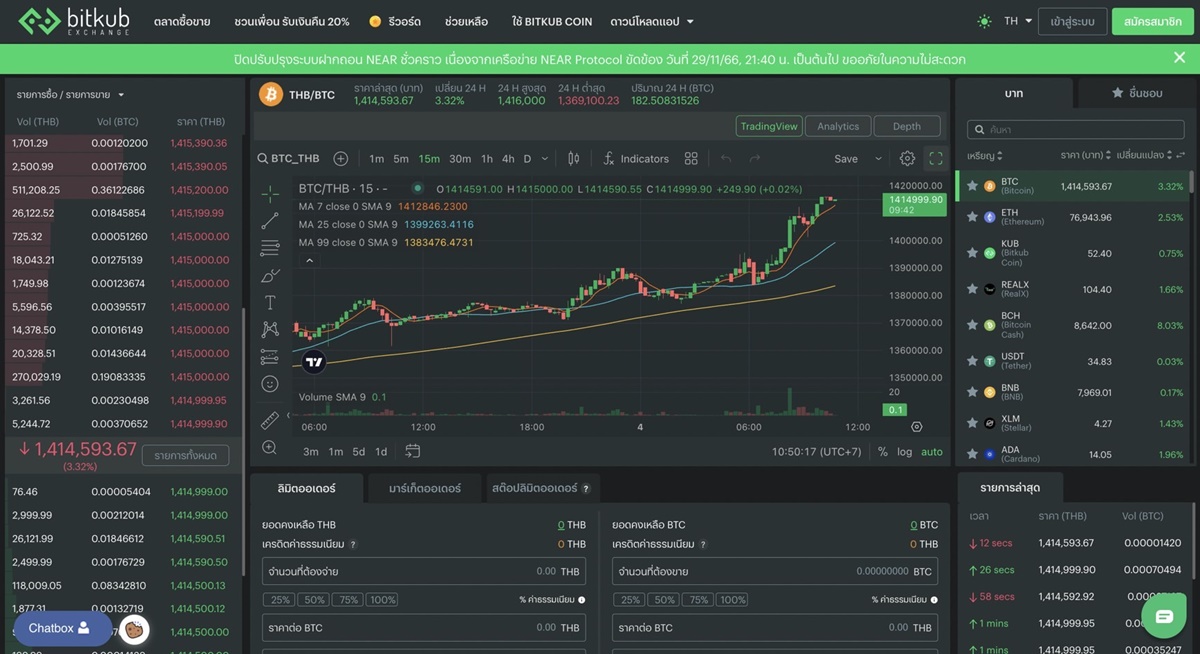Redo the chart action
Image resolution: width=1200 pixels, height=654 pixels.
755,159
